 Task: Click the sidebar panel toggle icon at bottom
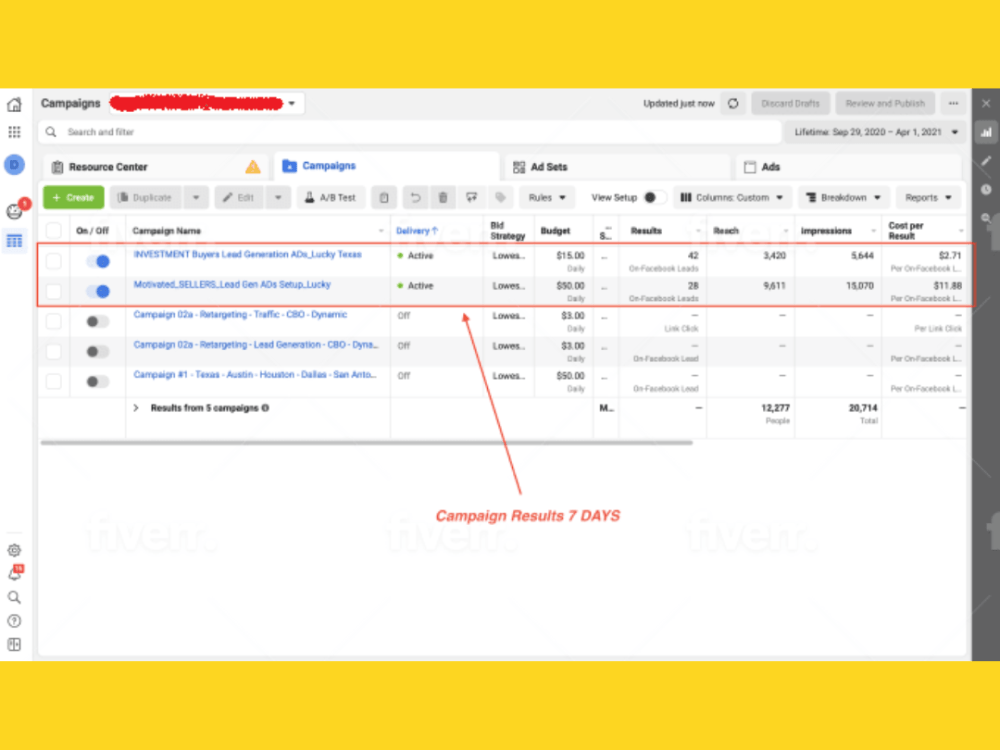pyautogui.click(x=14, y=645)
